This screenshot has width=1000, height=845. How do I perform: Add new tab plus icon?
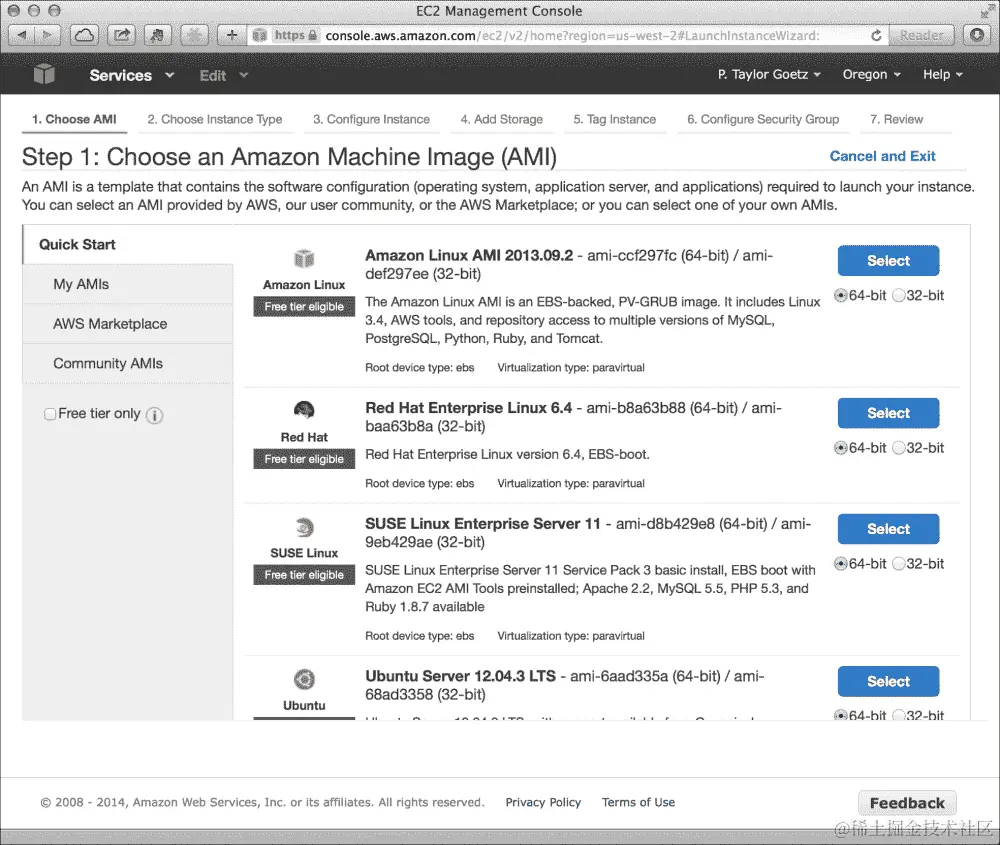pos(232,35)
